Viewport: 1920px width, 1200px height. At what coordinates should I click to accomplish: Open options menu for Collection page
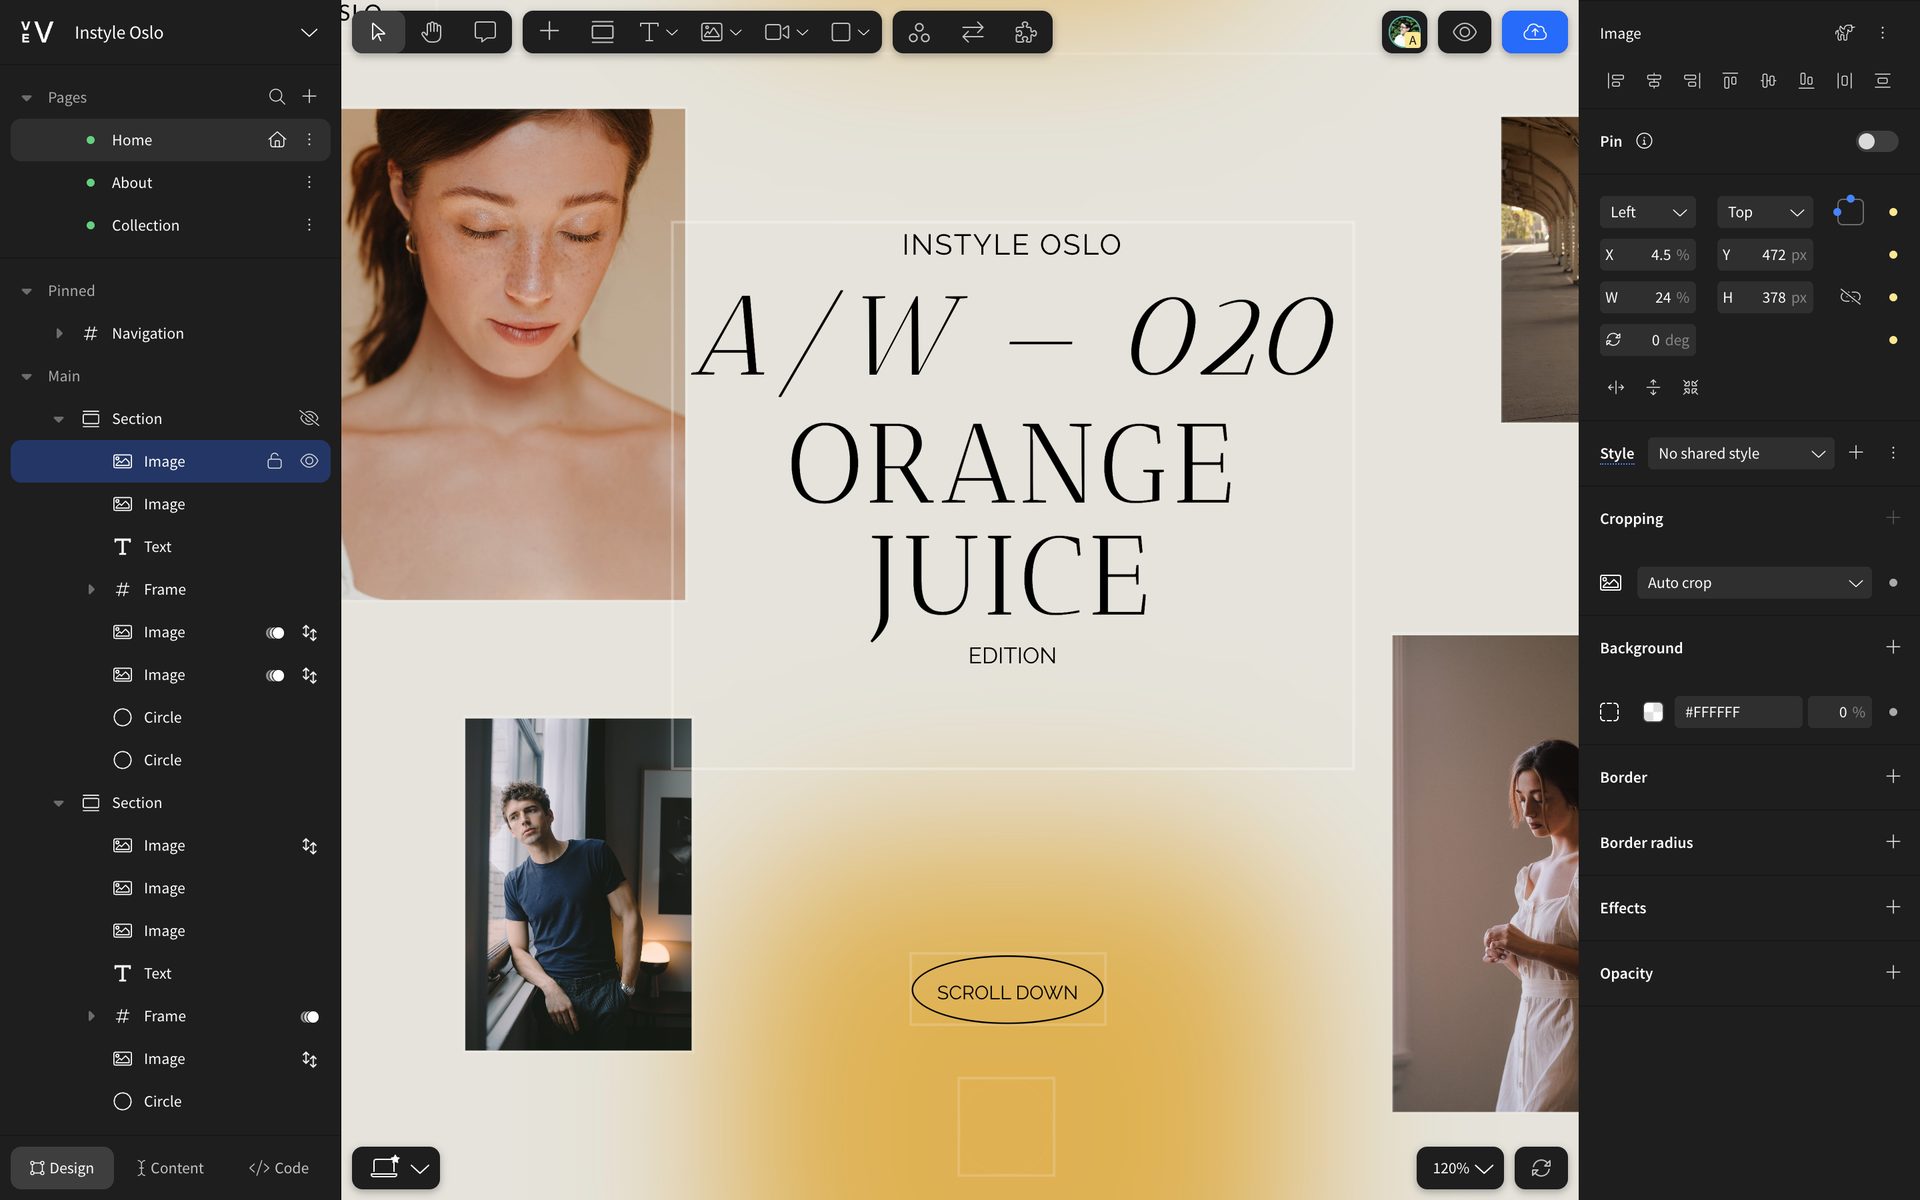point(309,225)
